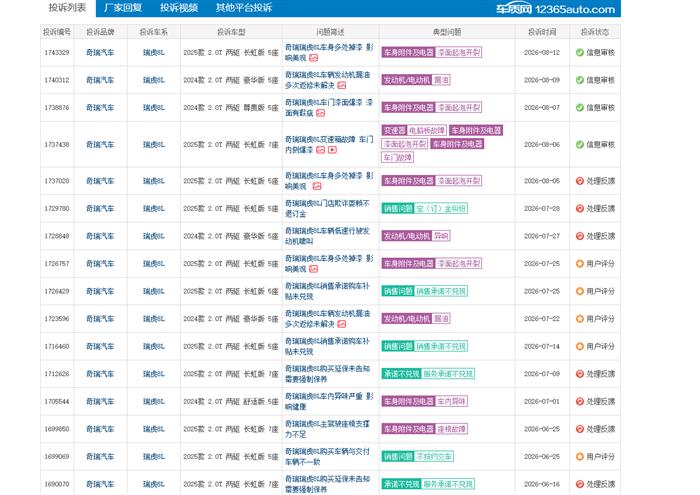Open image icon for complaint 1743329

pos(314,58)
